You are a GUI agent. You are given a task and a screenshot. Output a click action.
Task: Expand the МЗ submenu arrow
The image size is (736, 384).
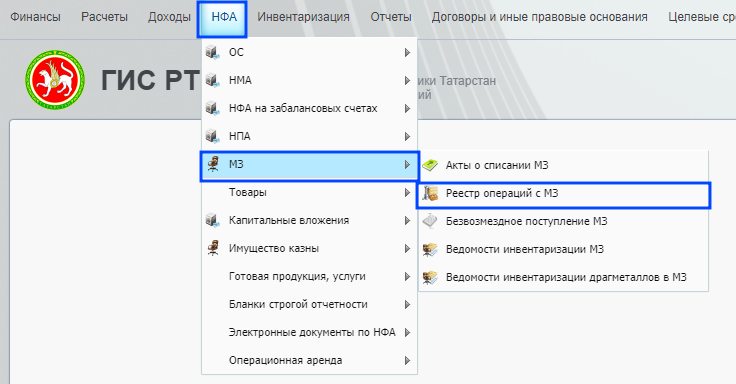(407, 165)
